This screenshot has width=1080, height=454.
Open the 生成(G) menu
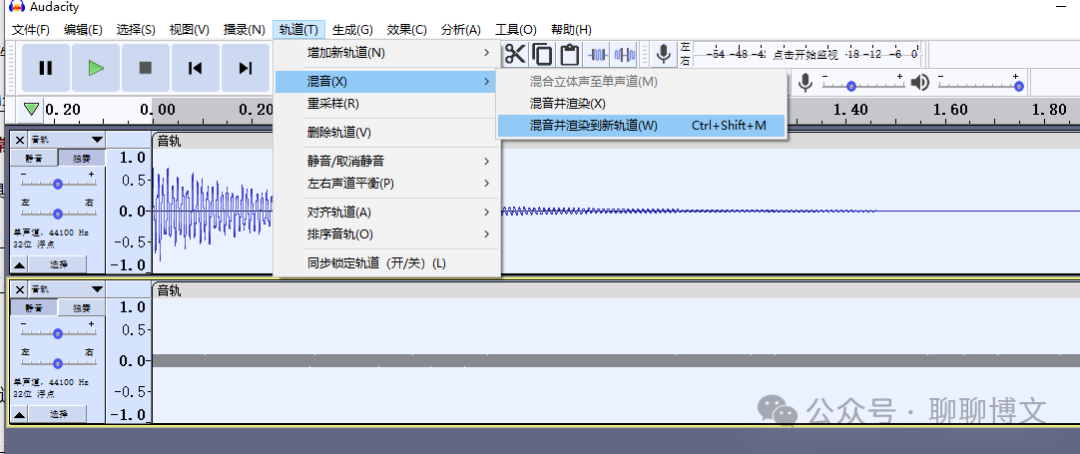point(352,30)
